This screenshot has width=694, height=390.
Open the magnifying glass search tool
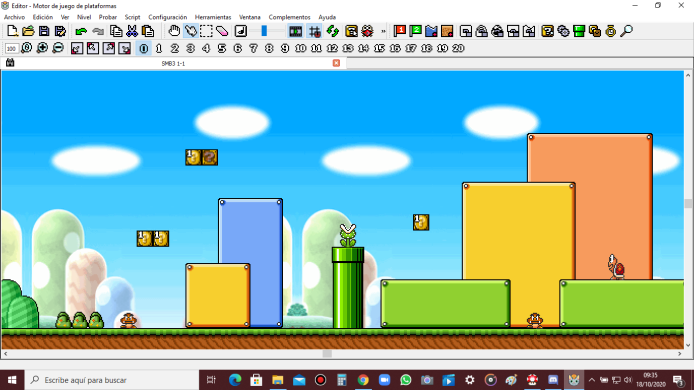click(627, 31)
